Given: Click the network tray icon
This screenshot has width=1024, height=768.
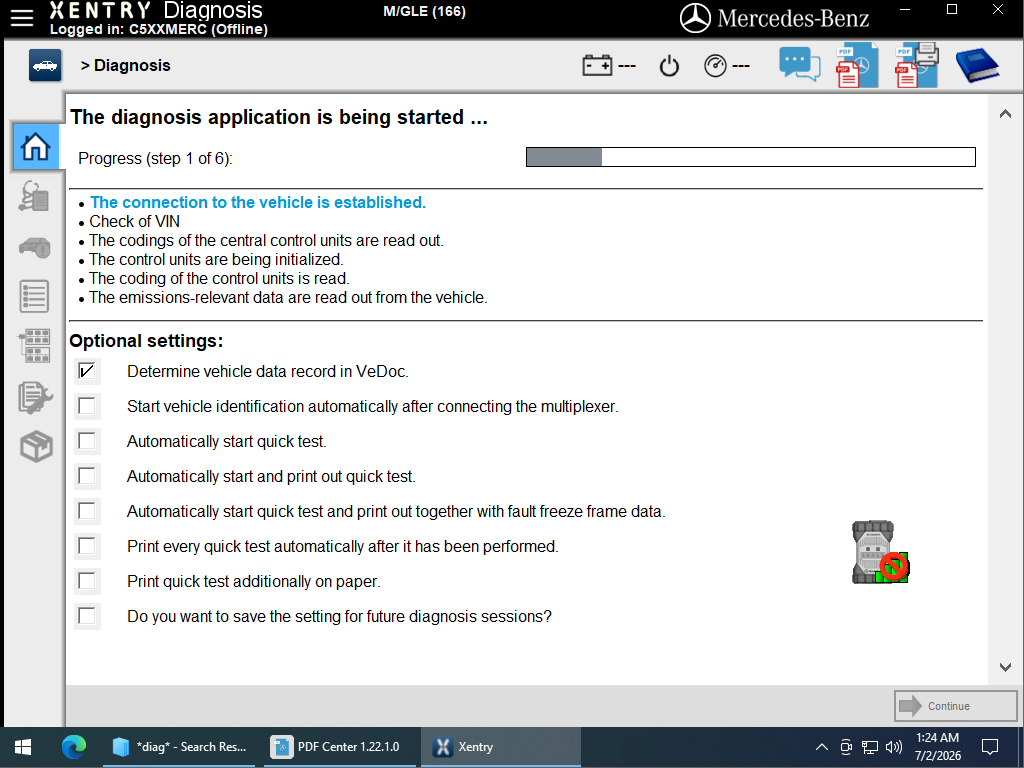Looking at the screenshot, I should point(870,747).
